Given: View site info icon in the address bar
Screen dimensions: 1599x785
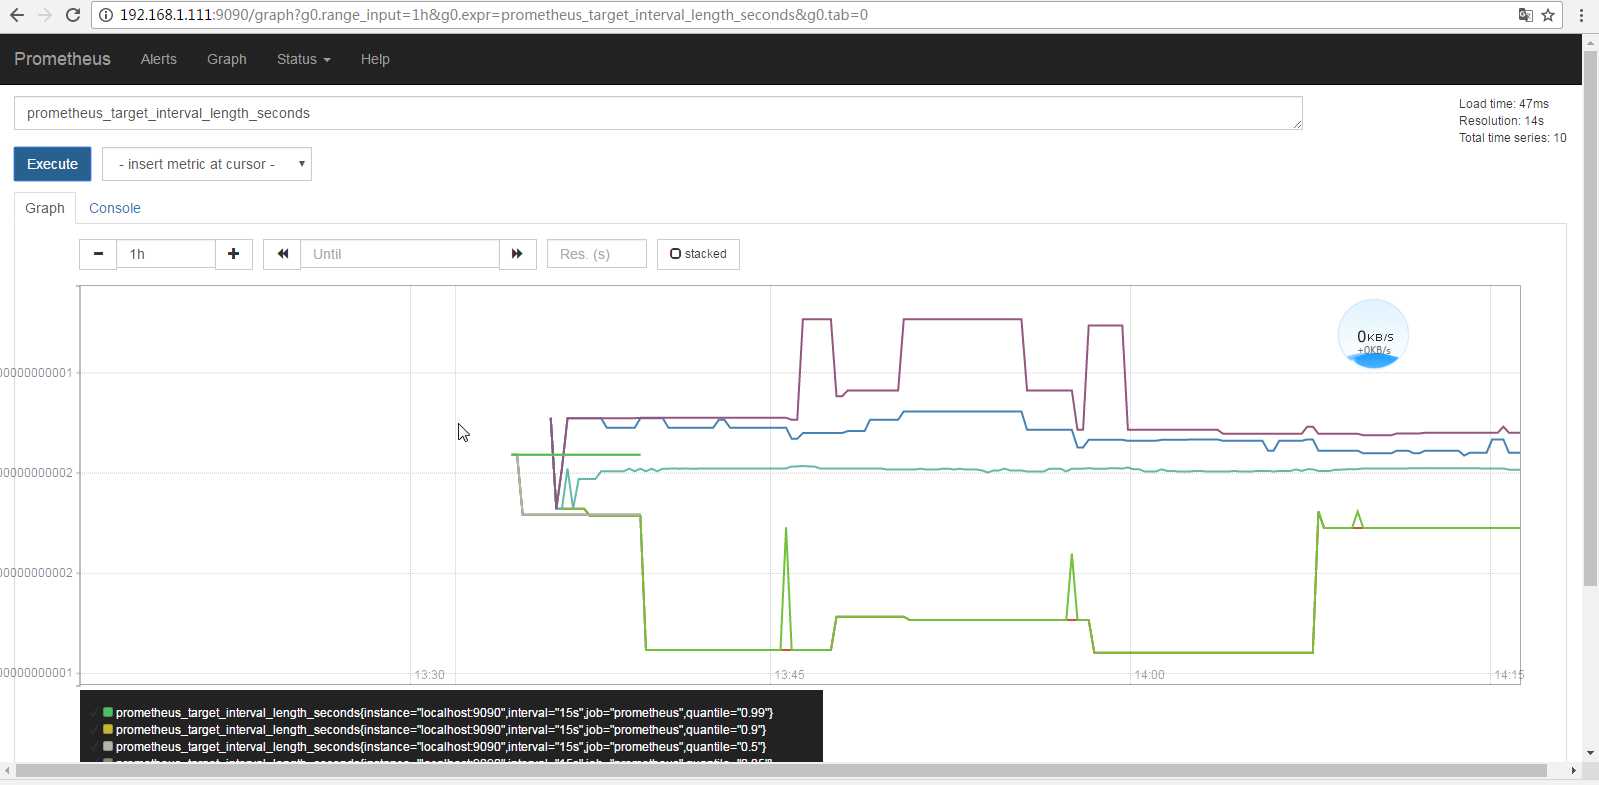Looking at the screenshot, I should (106, 15).
